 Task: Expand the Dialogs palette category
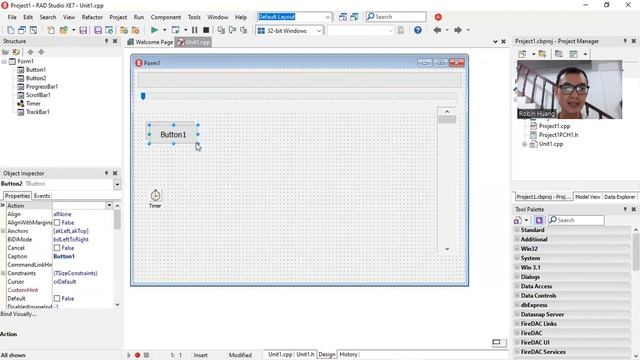(x=517, y=277)
